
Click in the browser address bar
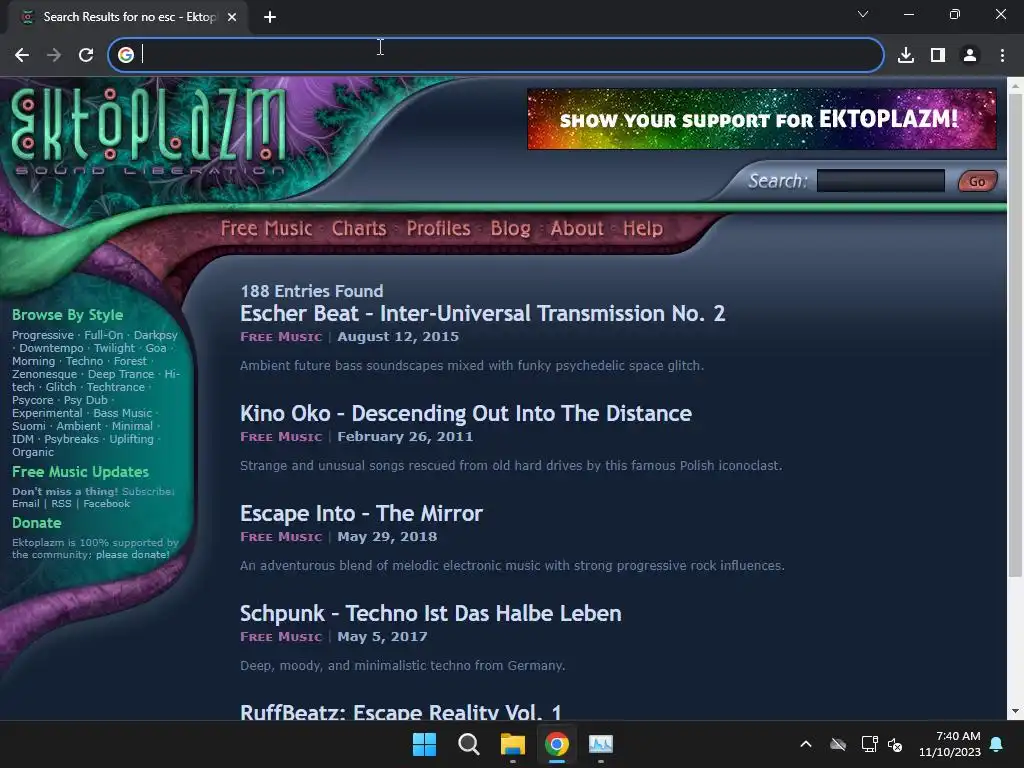tap(496, 55)
